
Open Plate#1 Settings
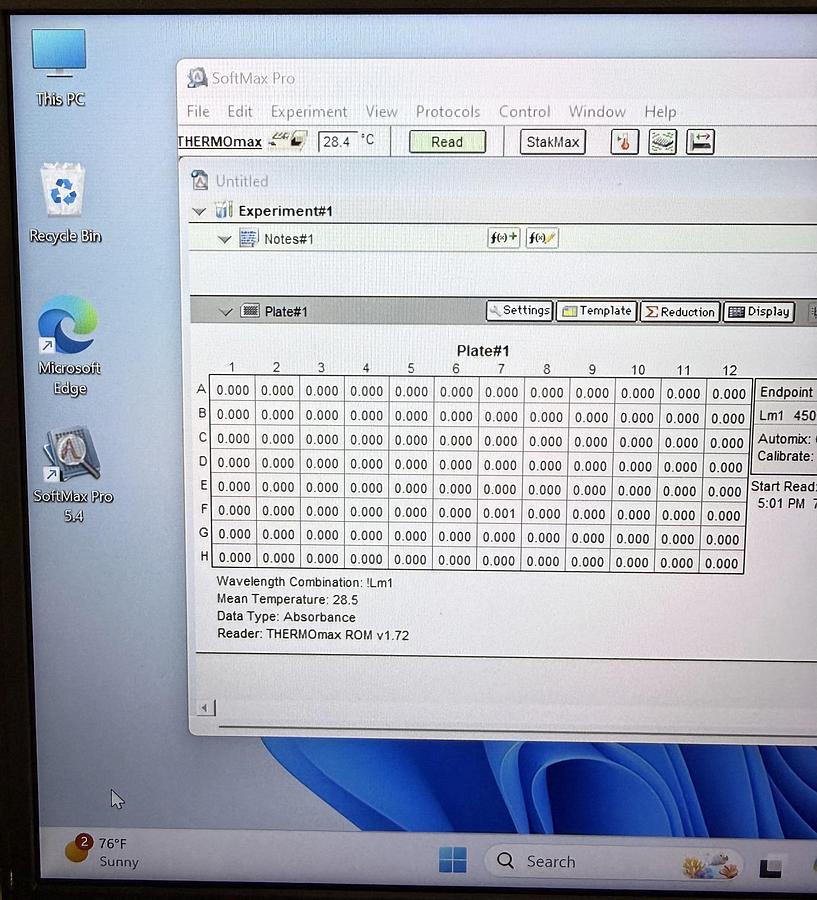[x=520, y=311]
